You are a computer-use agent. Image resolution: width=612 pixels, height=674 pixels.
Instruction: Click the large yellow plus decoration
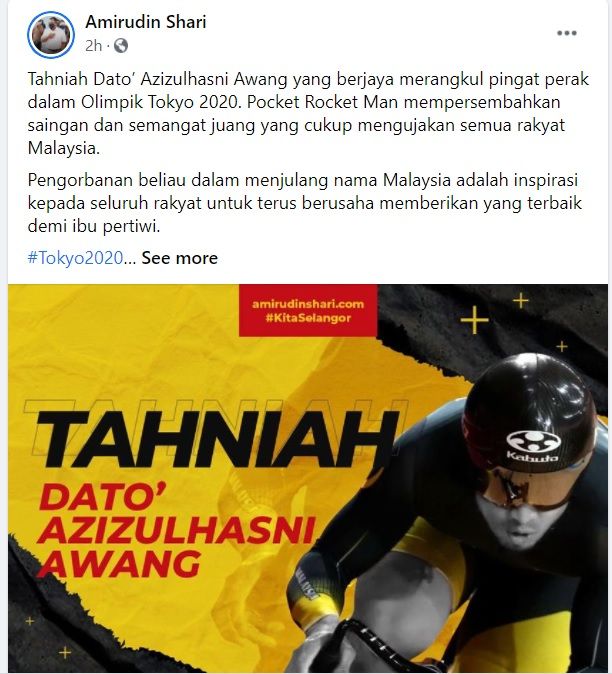[474, 320]
